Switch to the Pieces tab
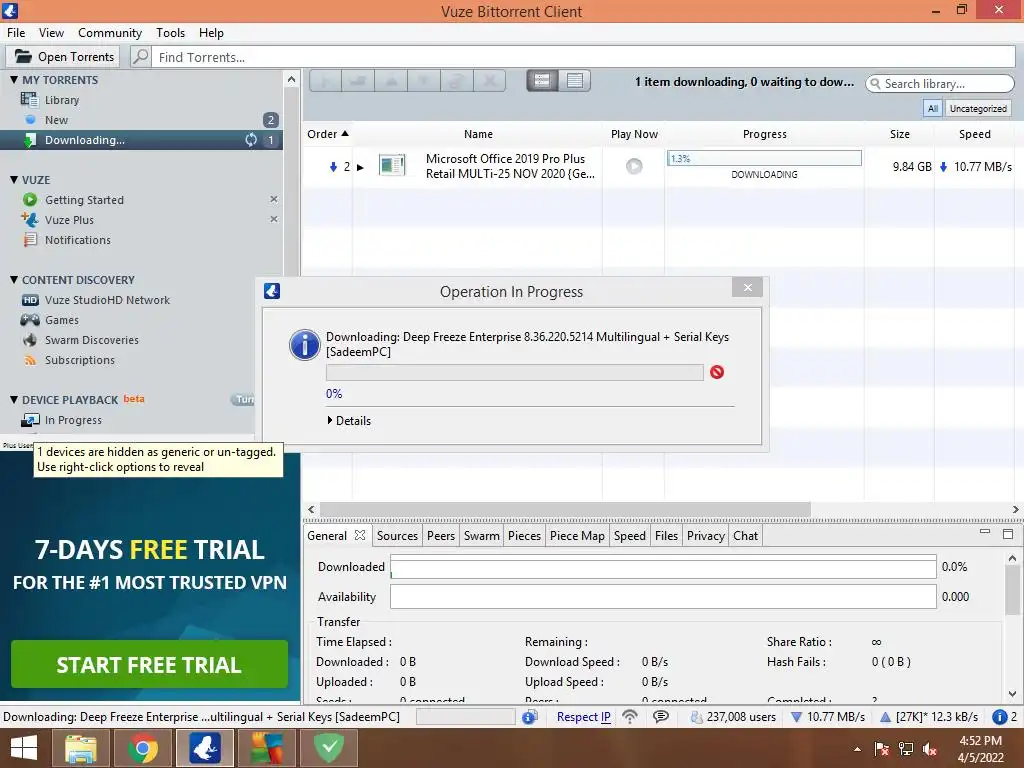The height and width of the screenshot is (768, 1024). pos(524,536)
